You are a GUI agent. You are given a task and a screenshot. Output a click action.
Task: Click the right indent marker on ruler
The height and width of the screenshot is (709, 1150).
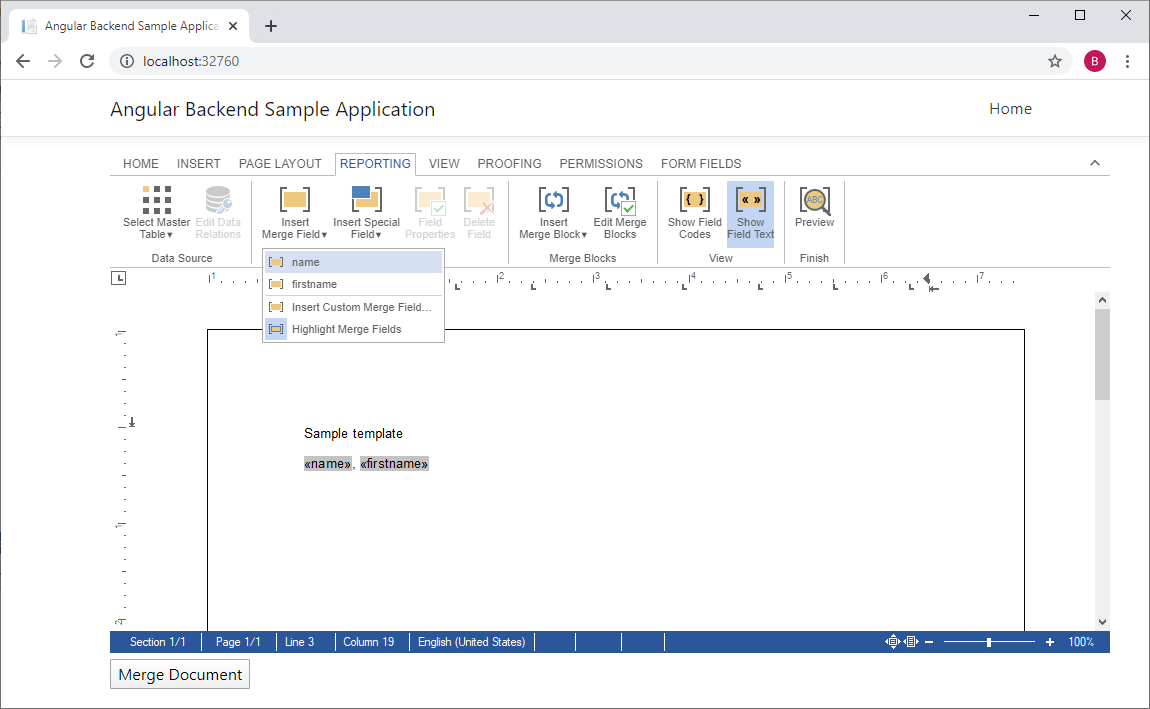coord(926,279)
